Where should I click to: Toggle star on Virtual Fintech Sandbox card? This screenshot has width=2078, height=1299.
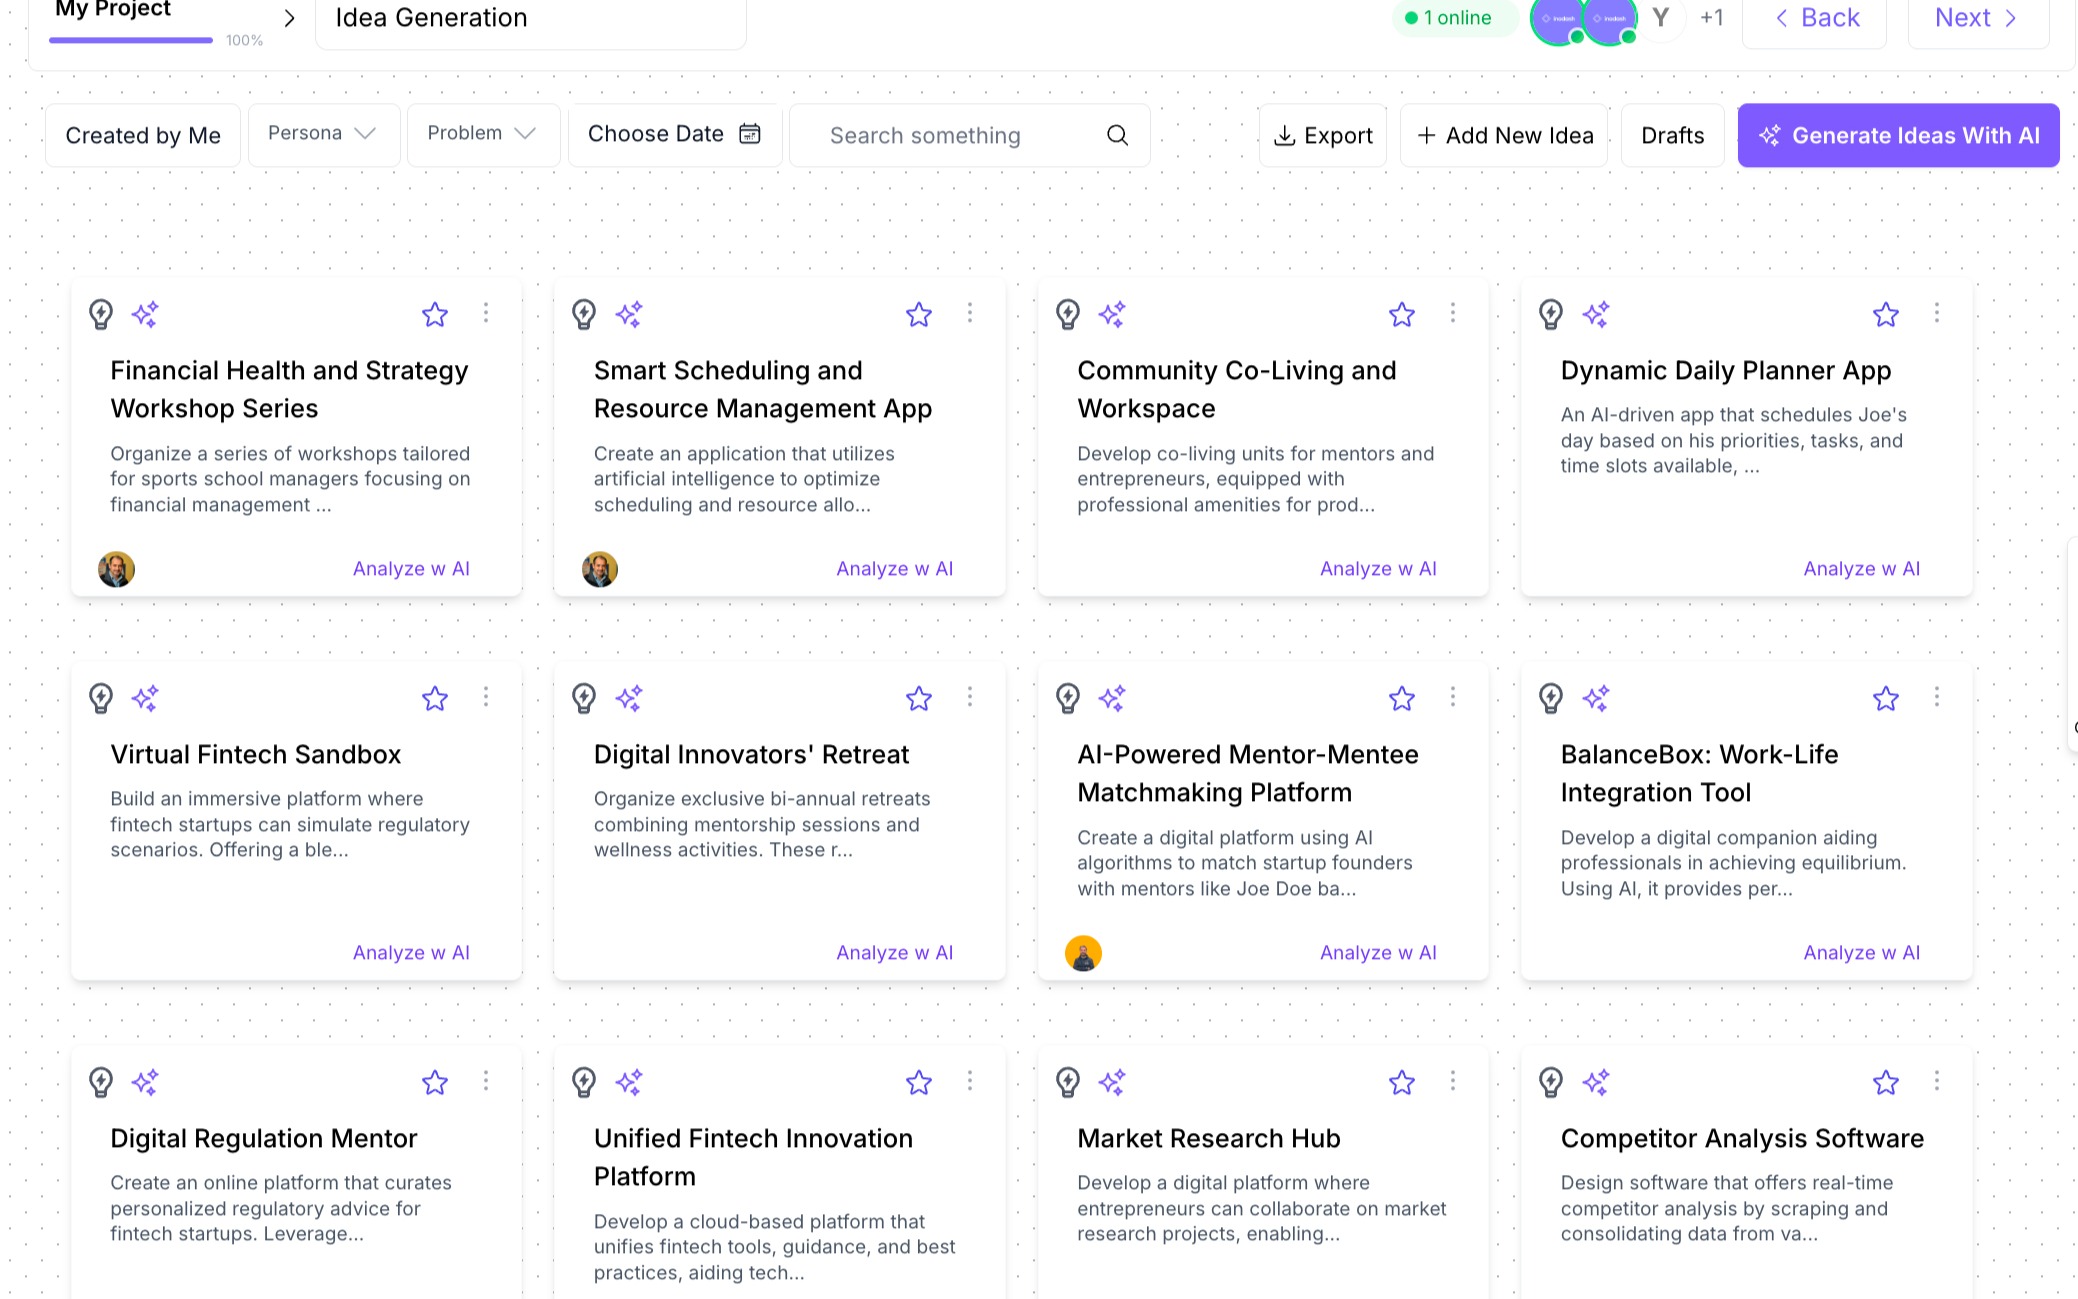pos(434,699)
